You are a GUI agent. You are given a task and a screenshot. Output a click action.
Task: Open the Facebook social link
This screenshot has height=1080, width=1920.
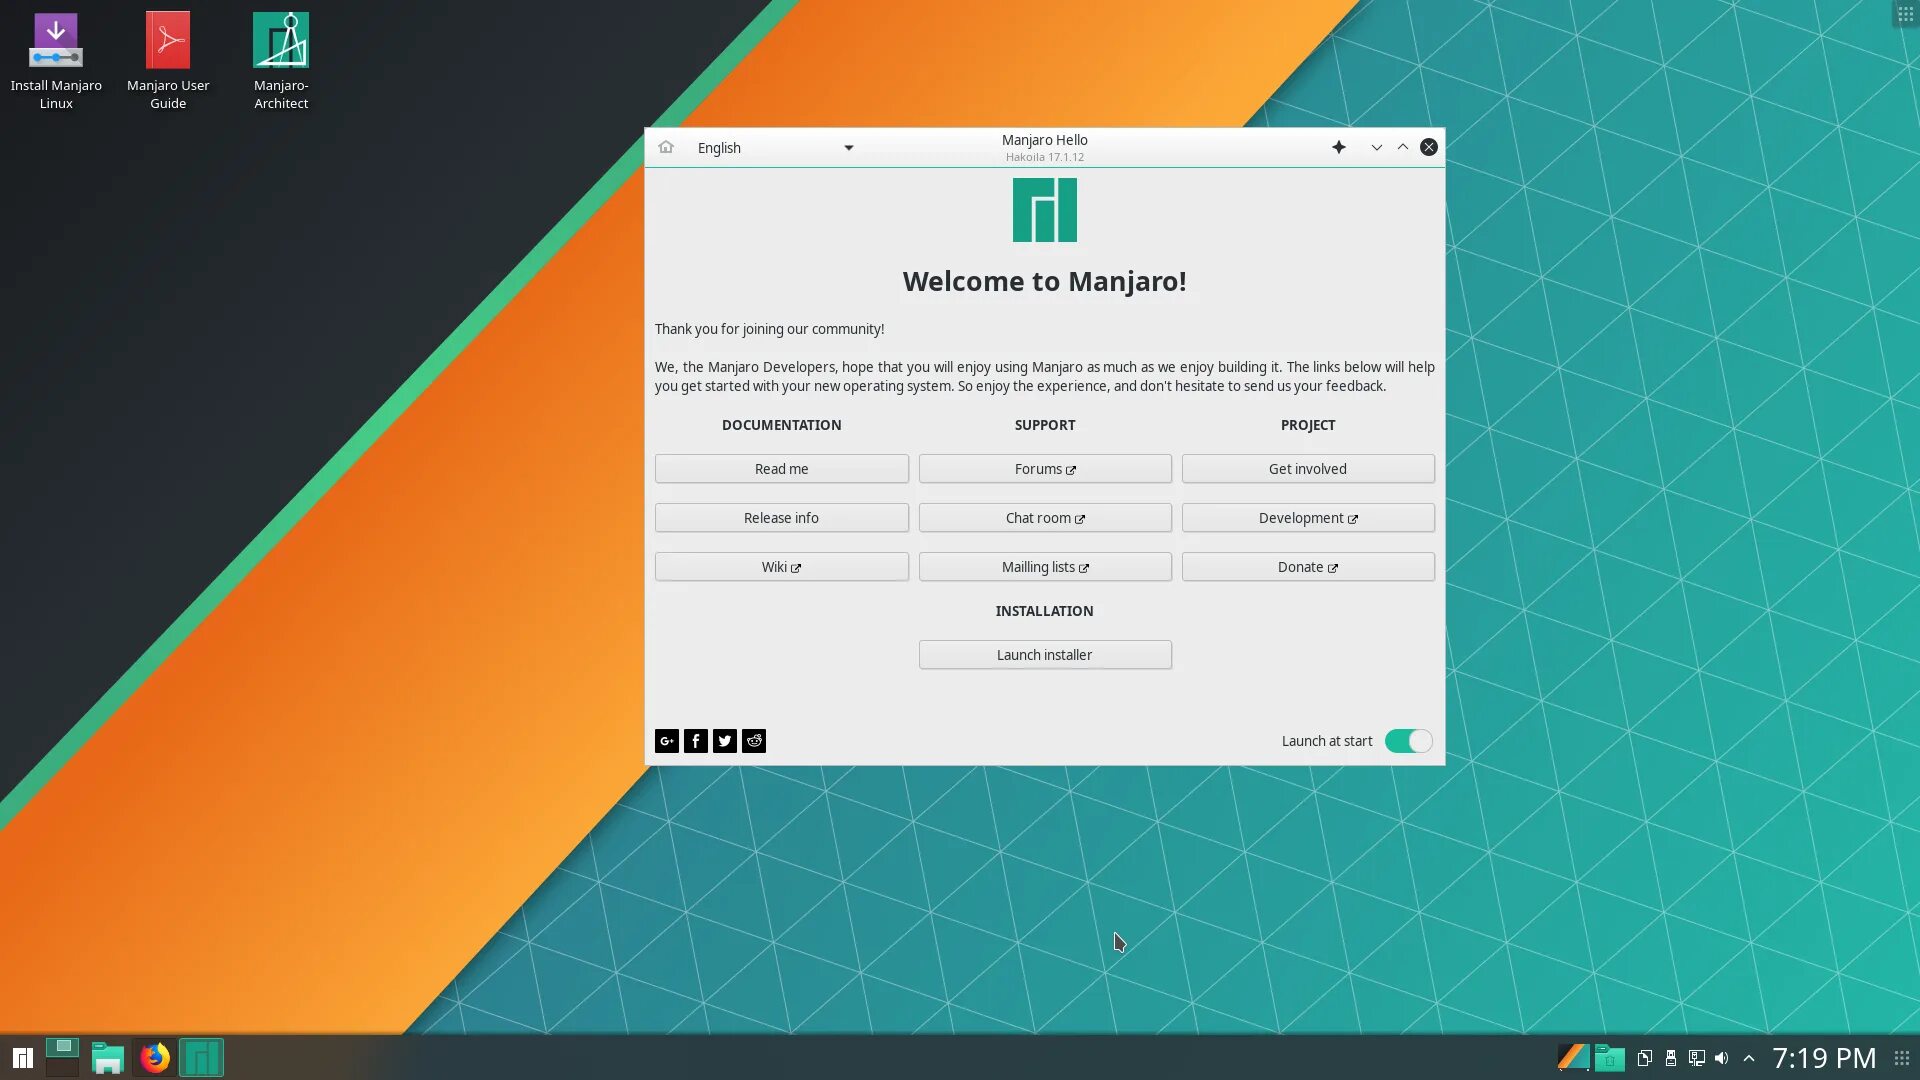click(696, 741)
